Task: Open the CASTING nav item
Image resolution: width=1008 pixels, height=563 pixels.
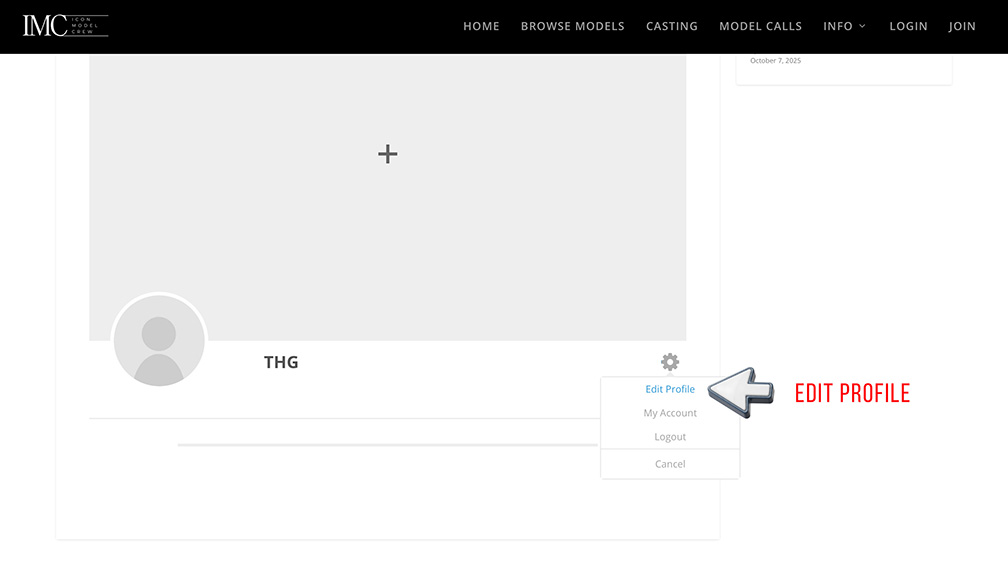Action: (x=671, y=26)
